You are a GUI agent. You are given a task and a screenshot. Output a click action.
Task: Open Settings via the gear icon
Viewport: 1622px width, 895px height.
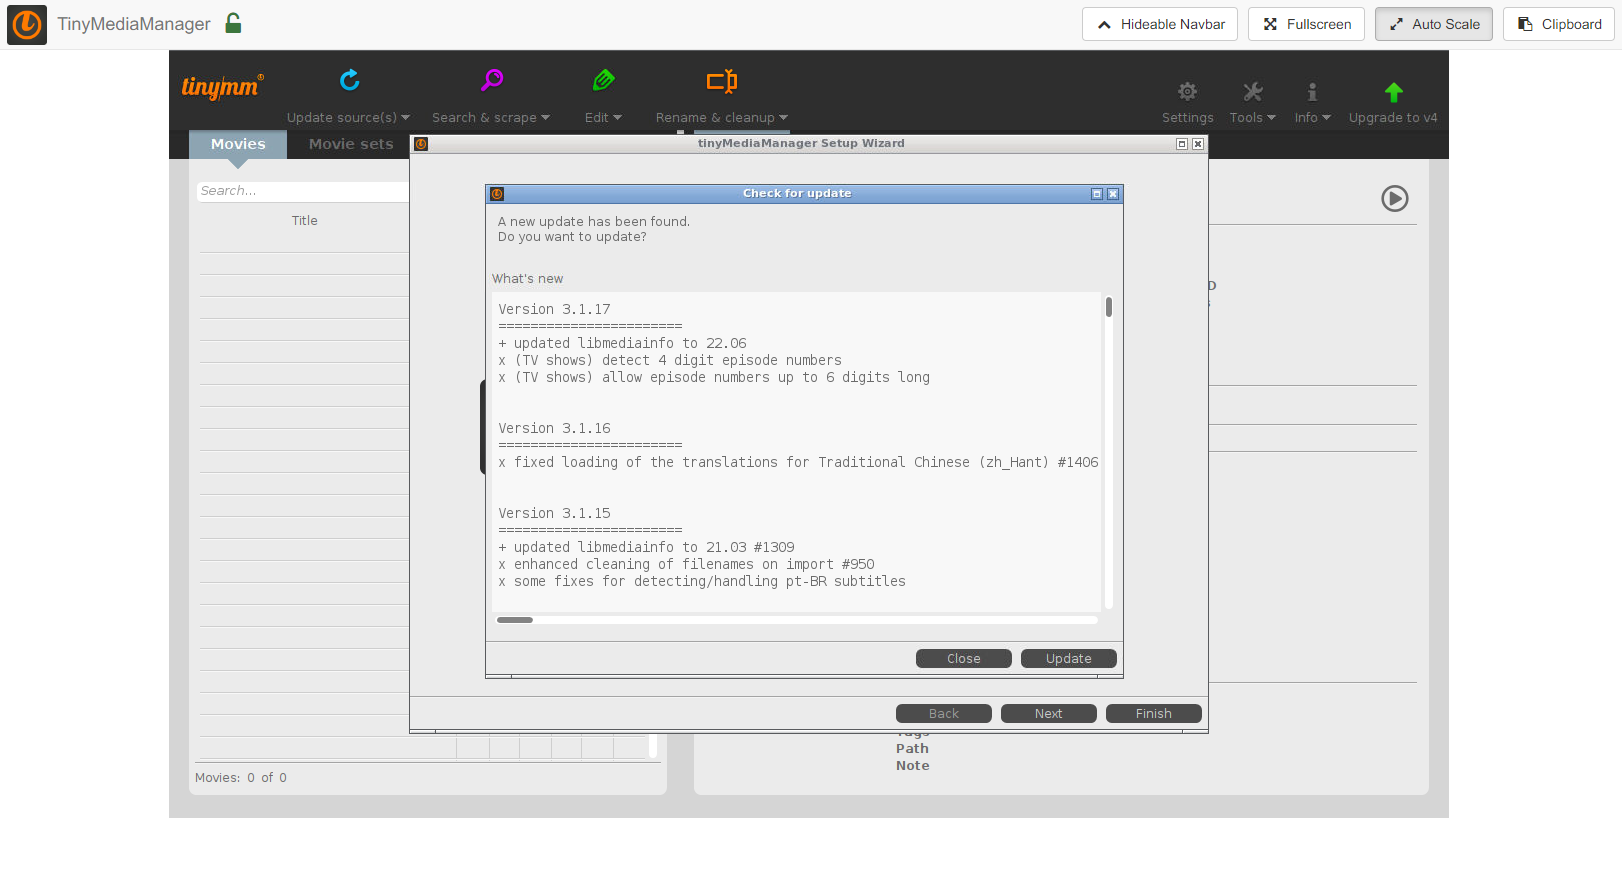[x=1187, y=93]
